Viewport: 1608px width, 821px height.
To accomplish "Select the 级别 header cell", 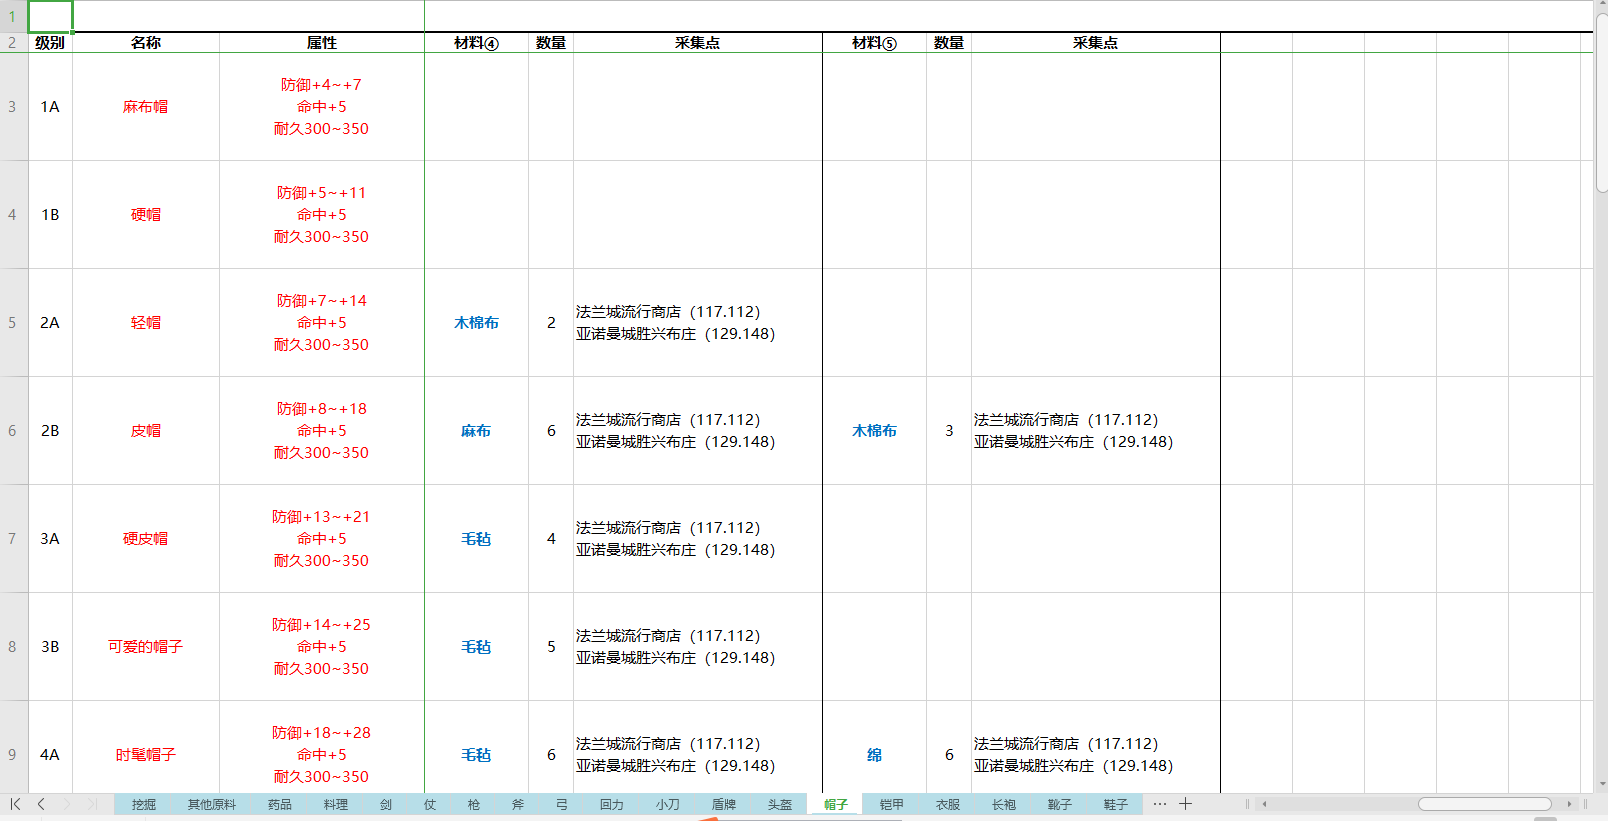I will coord(50,43).
